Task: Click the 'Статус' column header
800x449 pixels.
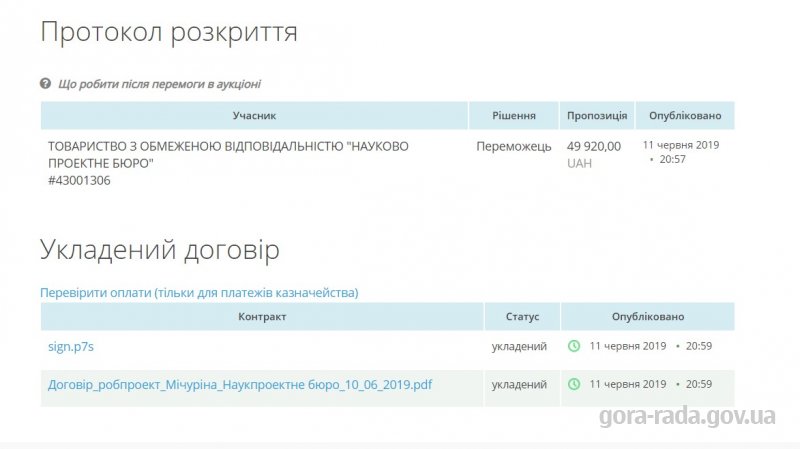Action: 522,316
